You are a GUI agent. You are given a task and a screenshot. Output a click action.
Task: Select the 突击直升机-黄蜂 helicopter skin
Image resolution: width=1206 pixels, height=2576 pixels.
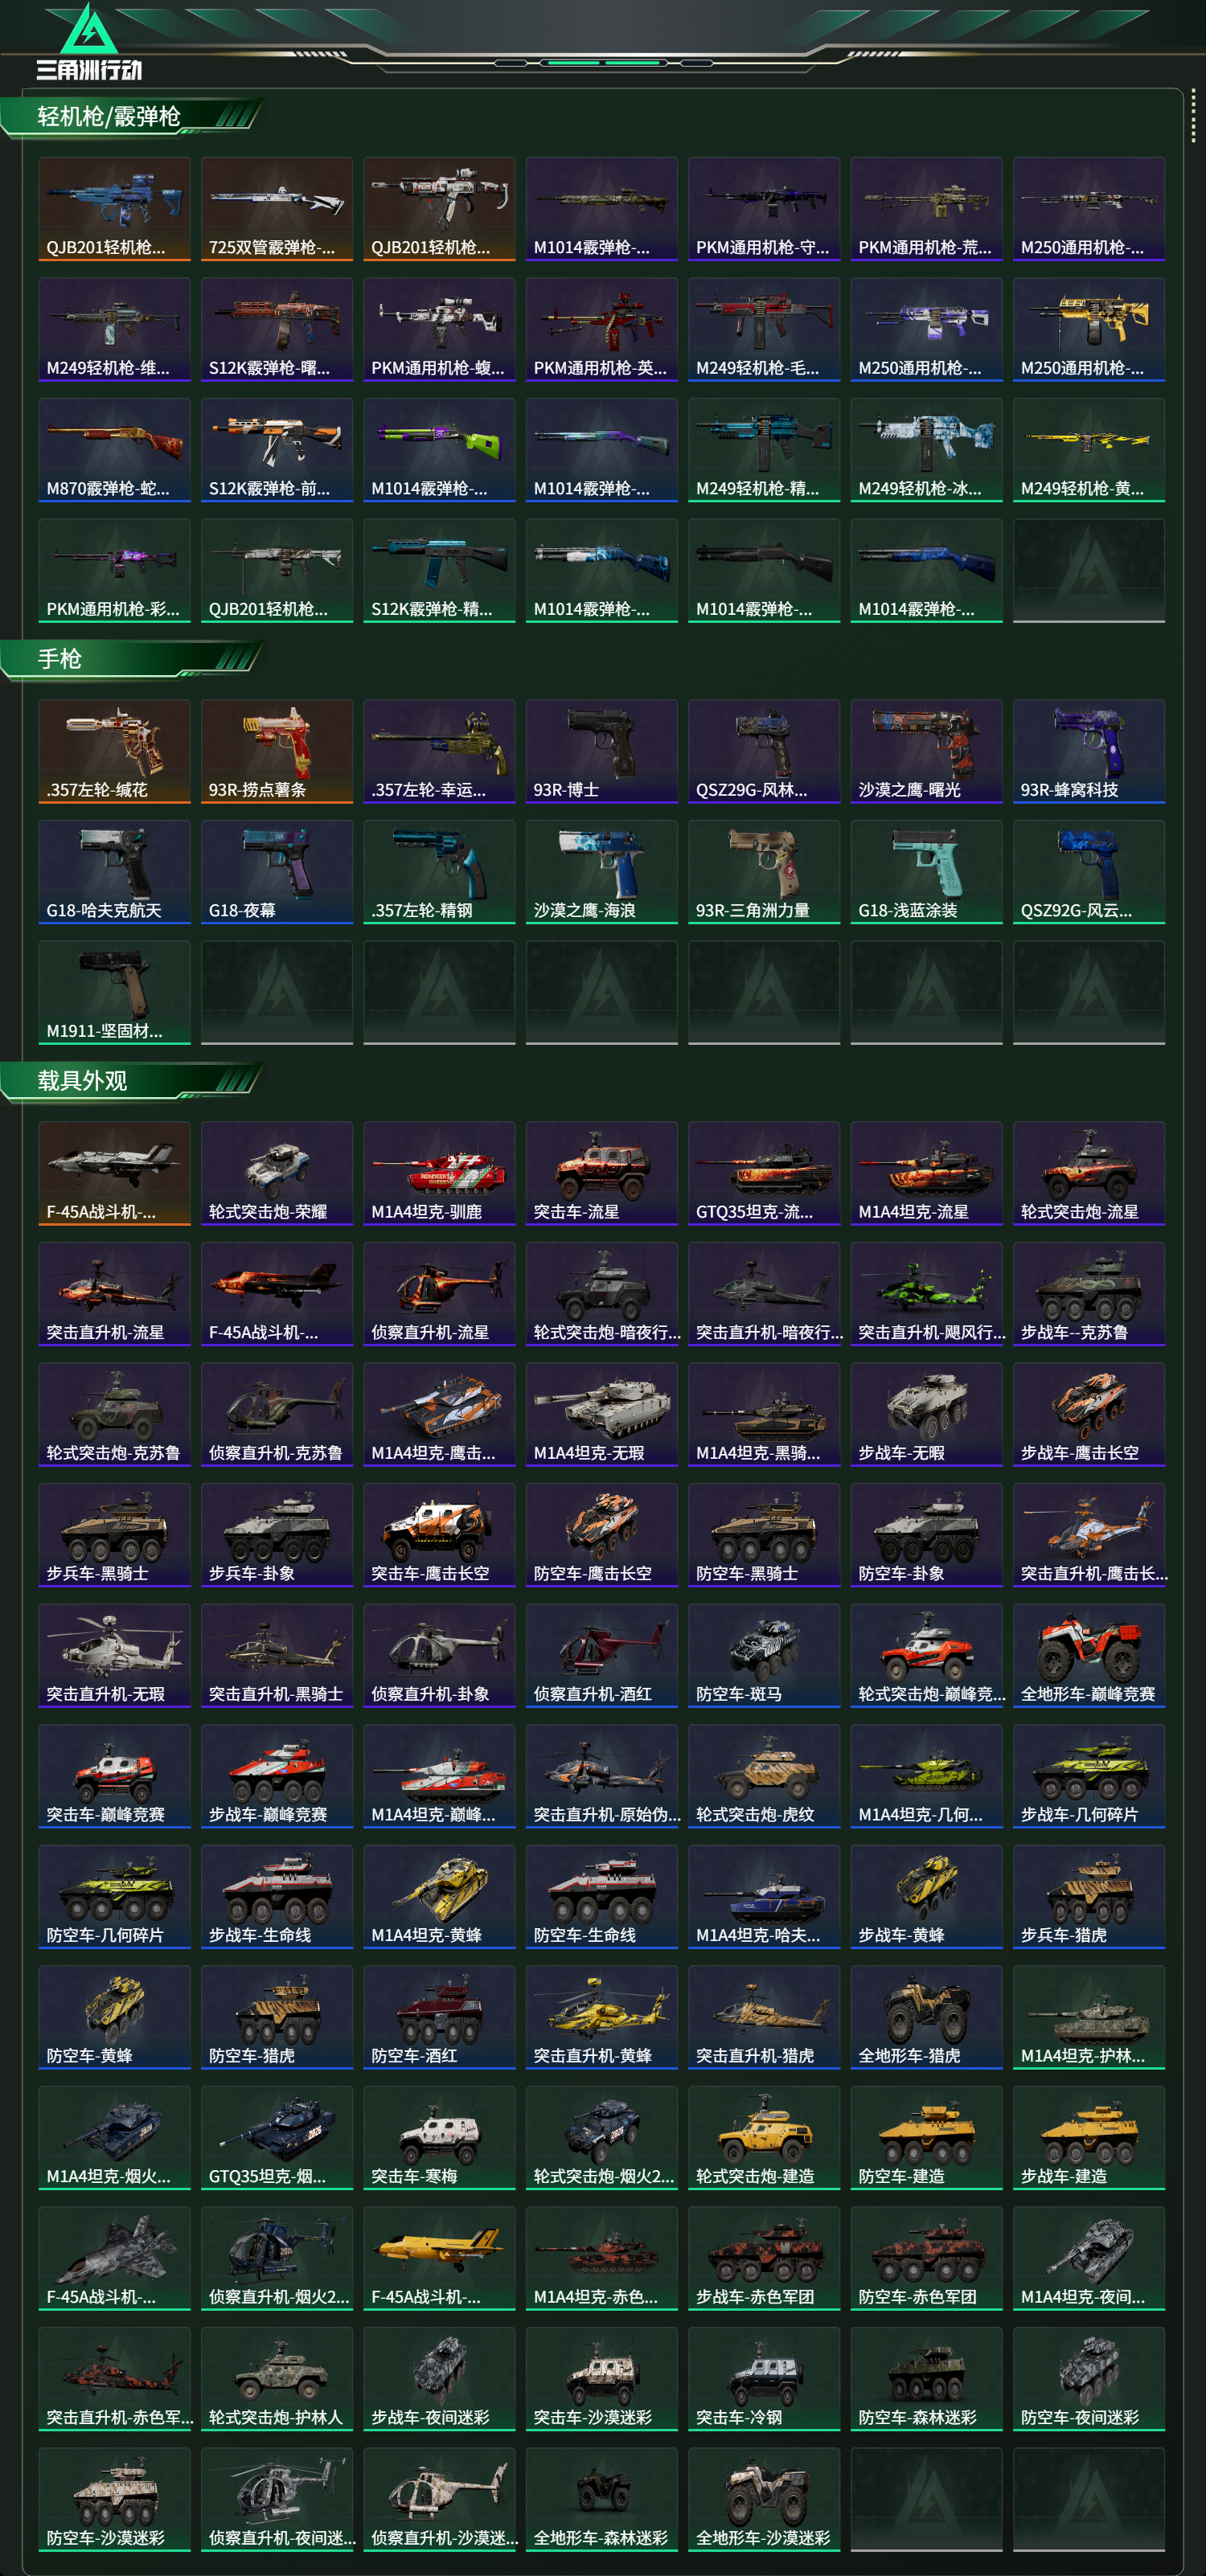pyautogui.click(x=601, y=2017)
